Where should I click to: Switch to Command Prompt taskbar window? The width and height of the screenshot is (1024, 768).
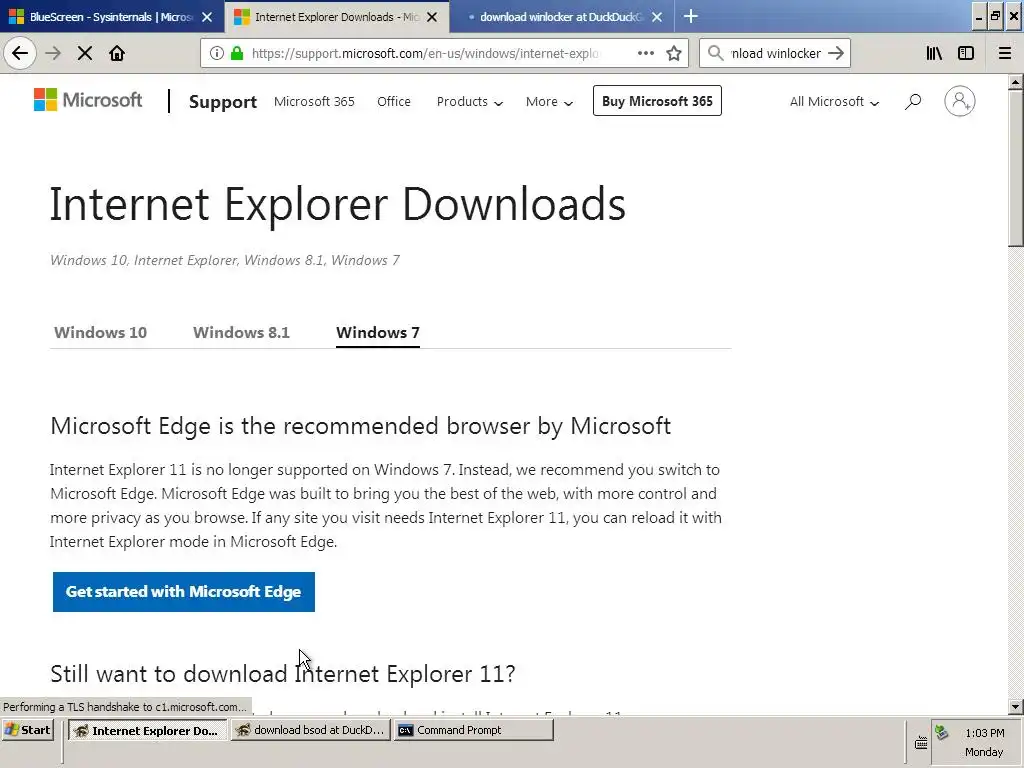[473, 730]
